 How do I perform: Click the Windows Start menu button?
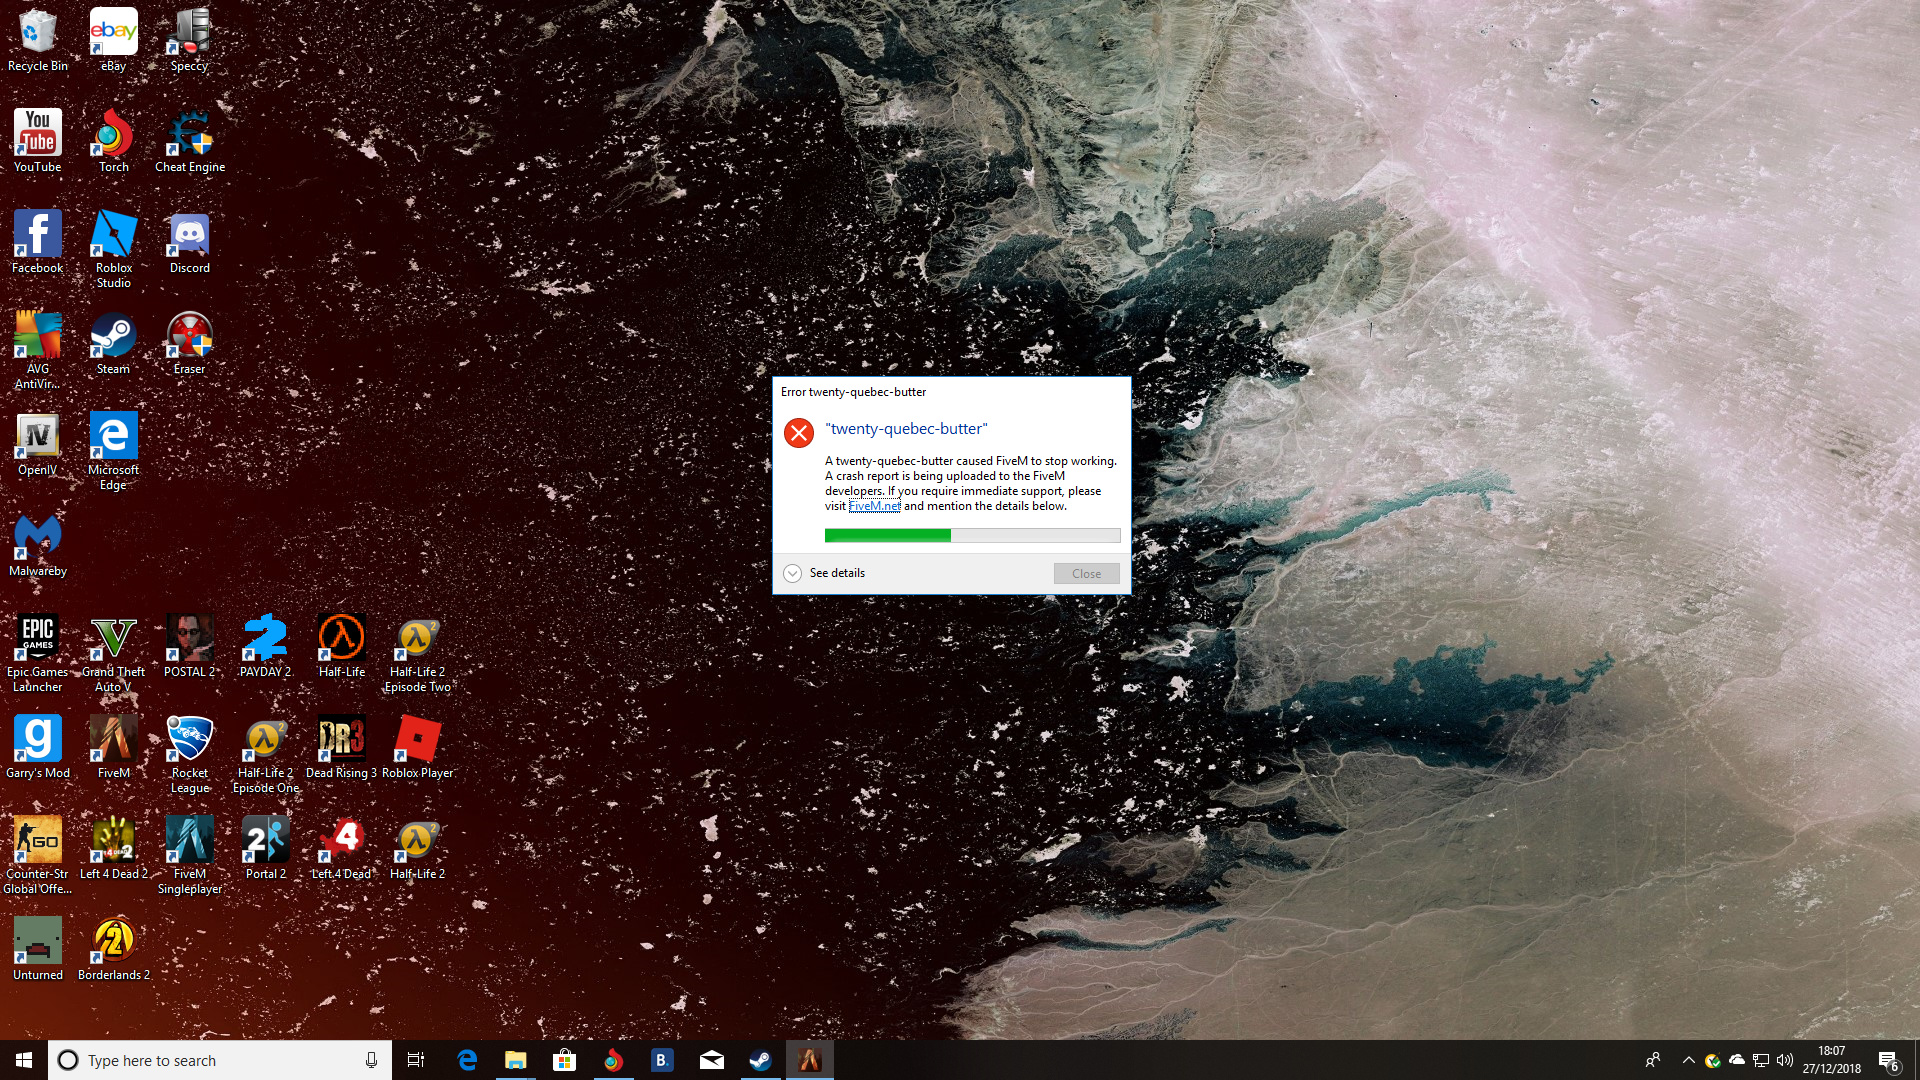[x=24, y=1059]
